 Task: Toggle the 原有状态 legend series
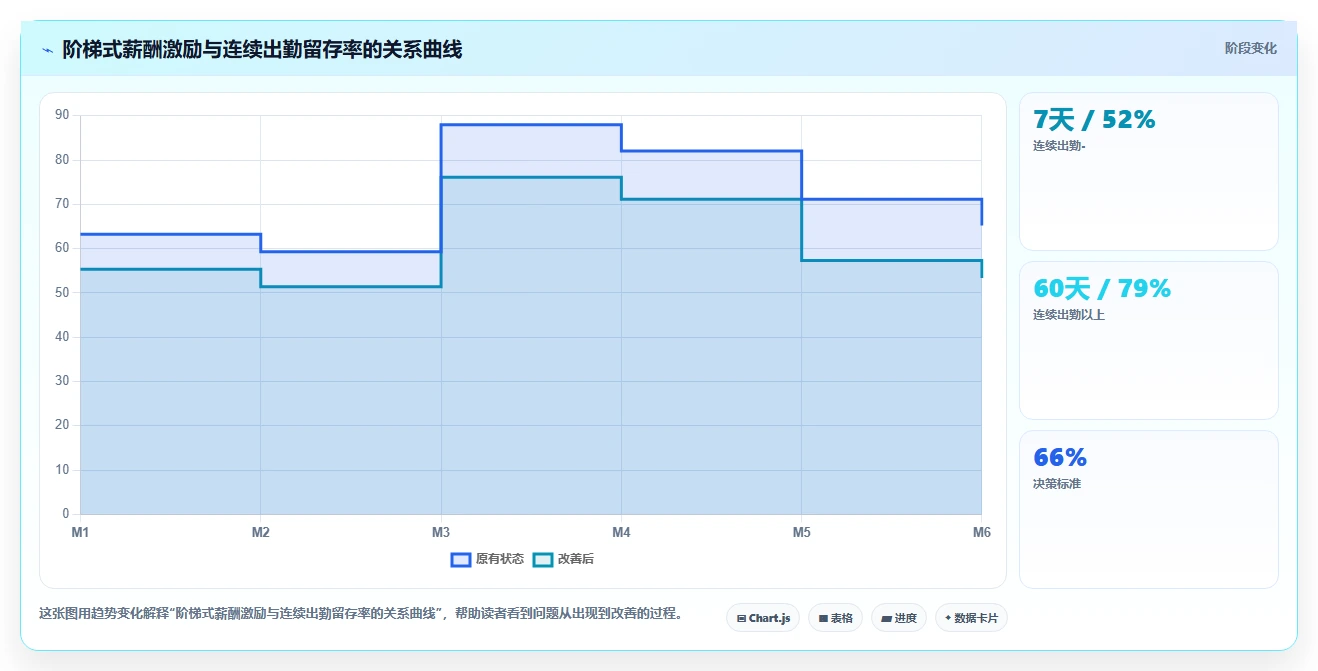pyautogui.click(x=487, y=559)
